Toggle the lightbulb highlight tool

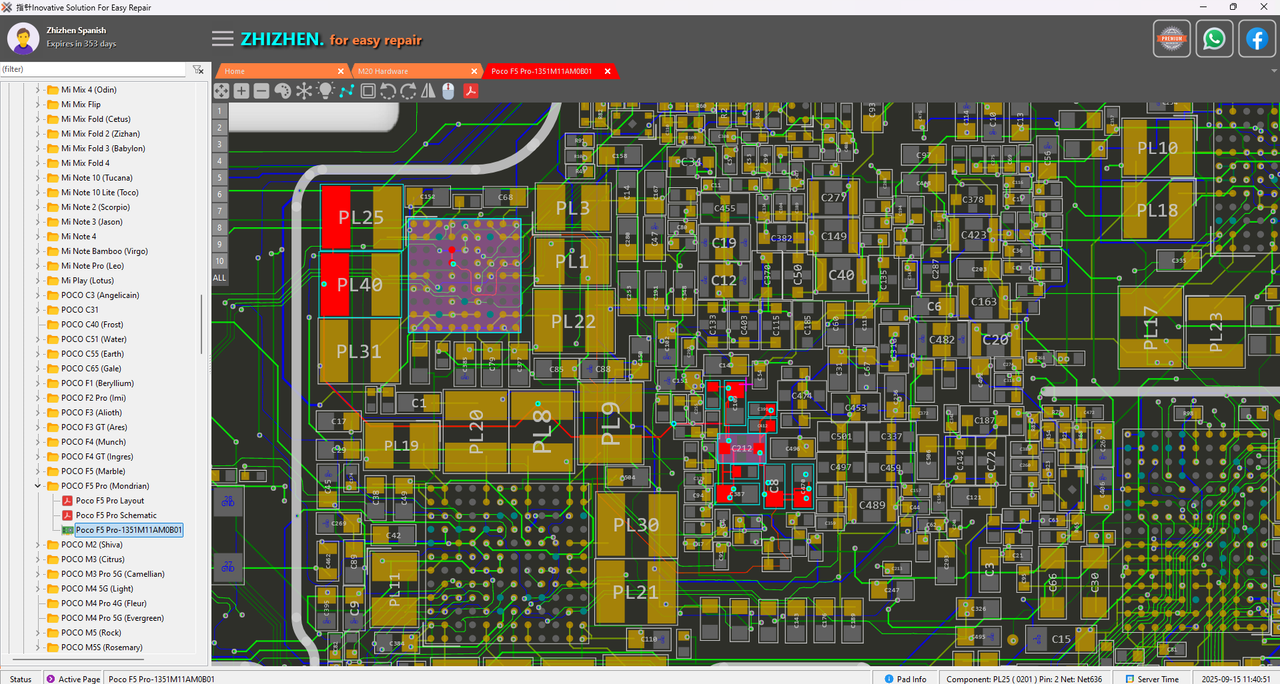[x=325, y=91]
